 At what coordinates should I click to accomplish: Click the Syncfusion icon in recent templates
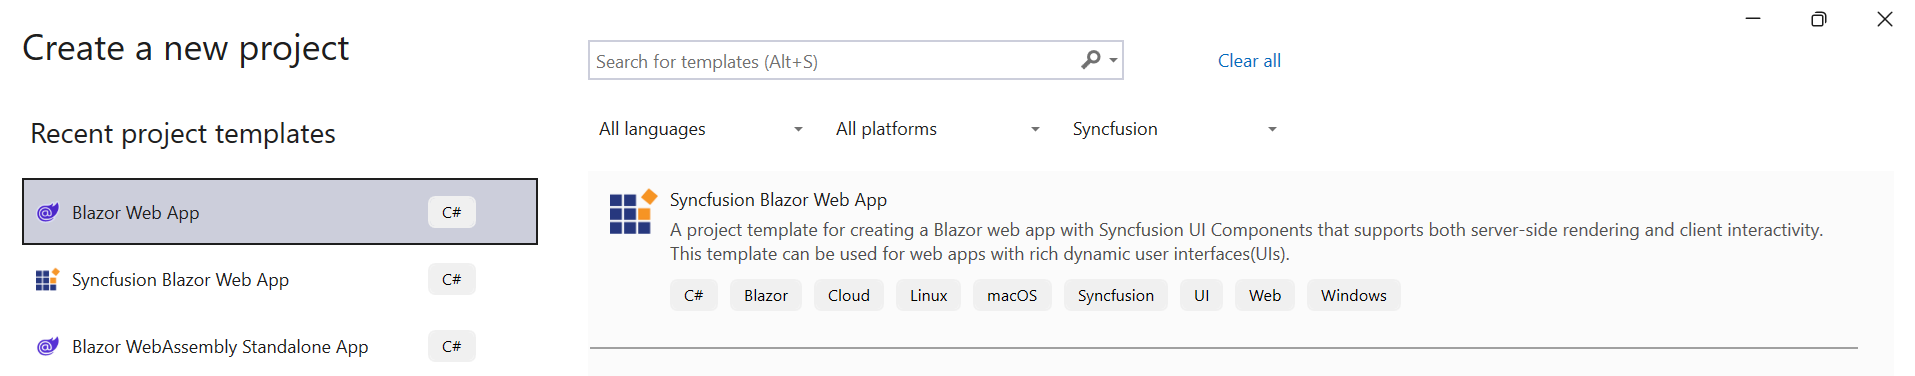[47, 279]
